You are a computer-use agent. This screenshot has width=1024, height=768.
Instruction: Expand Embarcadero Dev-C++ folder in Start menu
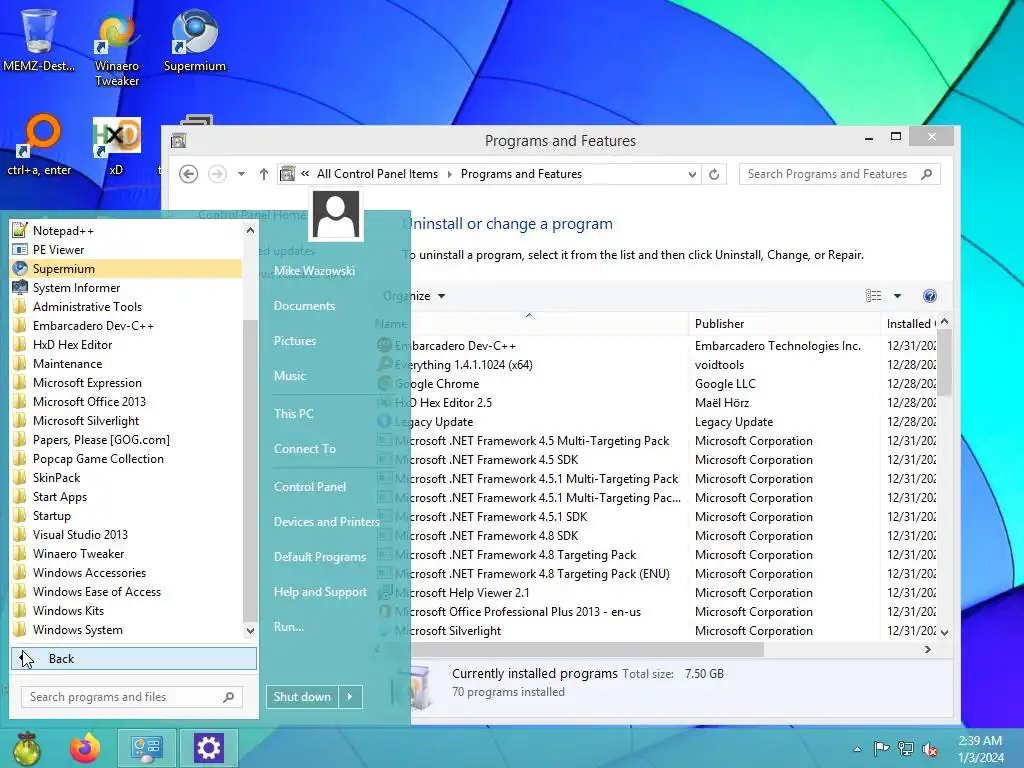coord(126,326)
